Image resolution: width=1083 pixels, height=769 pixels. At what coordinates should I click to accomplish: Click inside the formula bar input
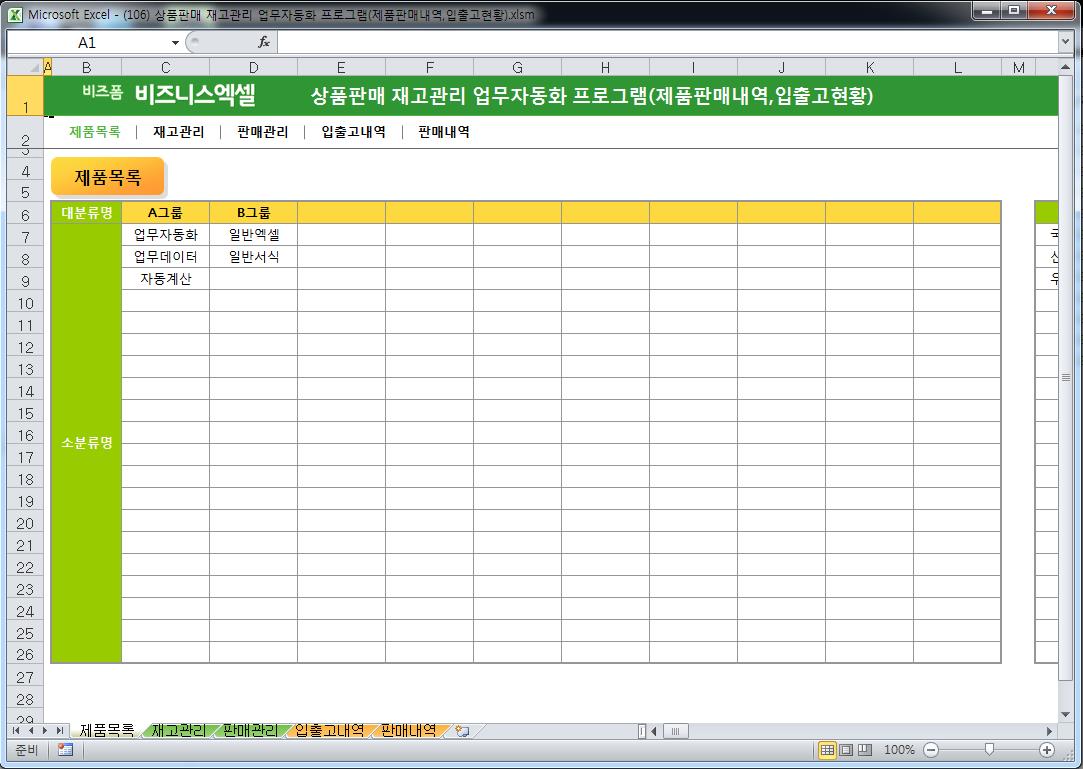coord(667,43)
